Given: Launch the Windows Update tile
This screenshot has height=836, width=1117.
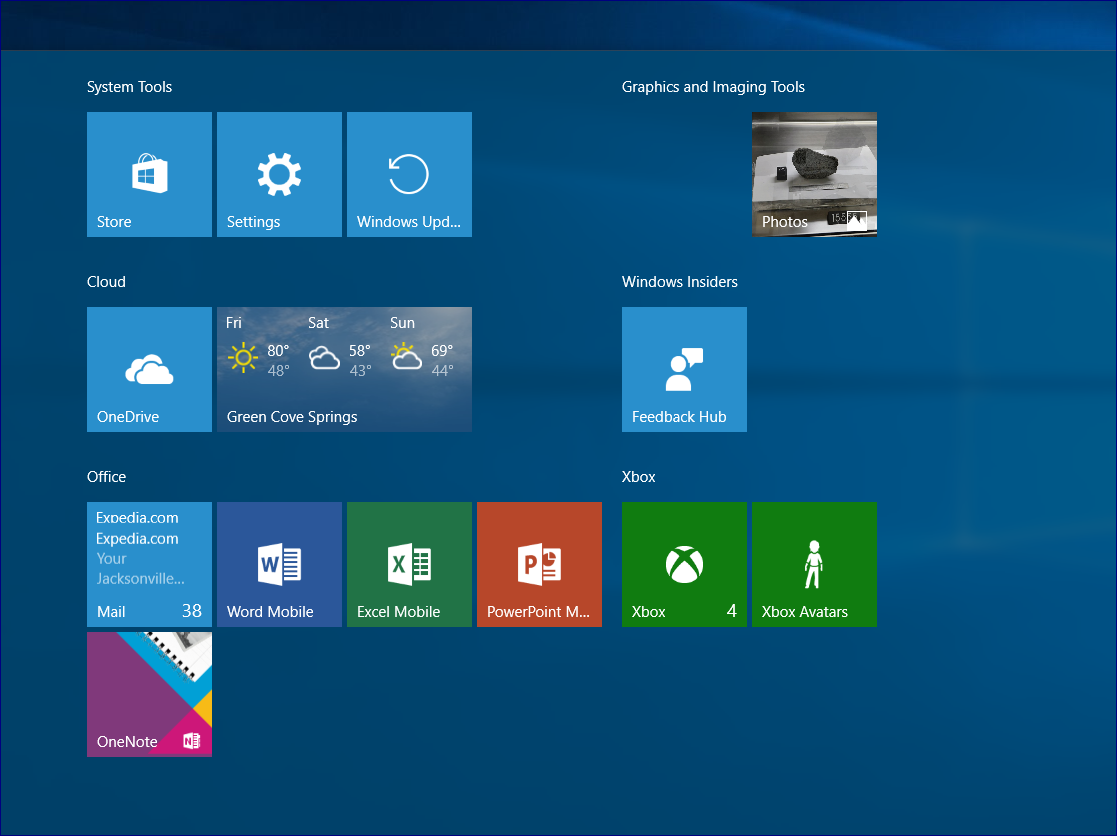Looking at the screenshot, I should [x=409, y=174].
